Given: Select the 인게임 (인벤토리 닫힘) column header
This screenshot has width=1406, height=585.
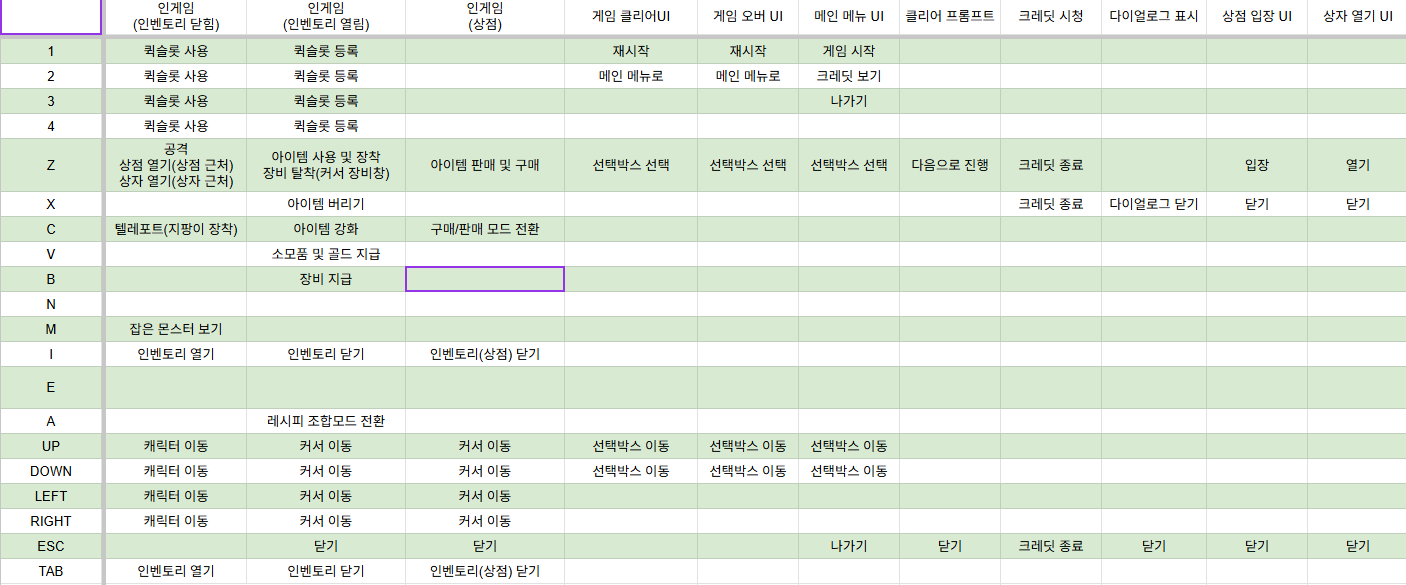Looking at the screenshot, I should 176,16.
